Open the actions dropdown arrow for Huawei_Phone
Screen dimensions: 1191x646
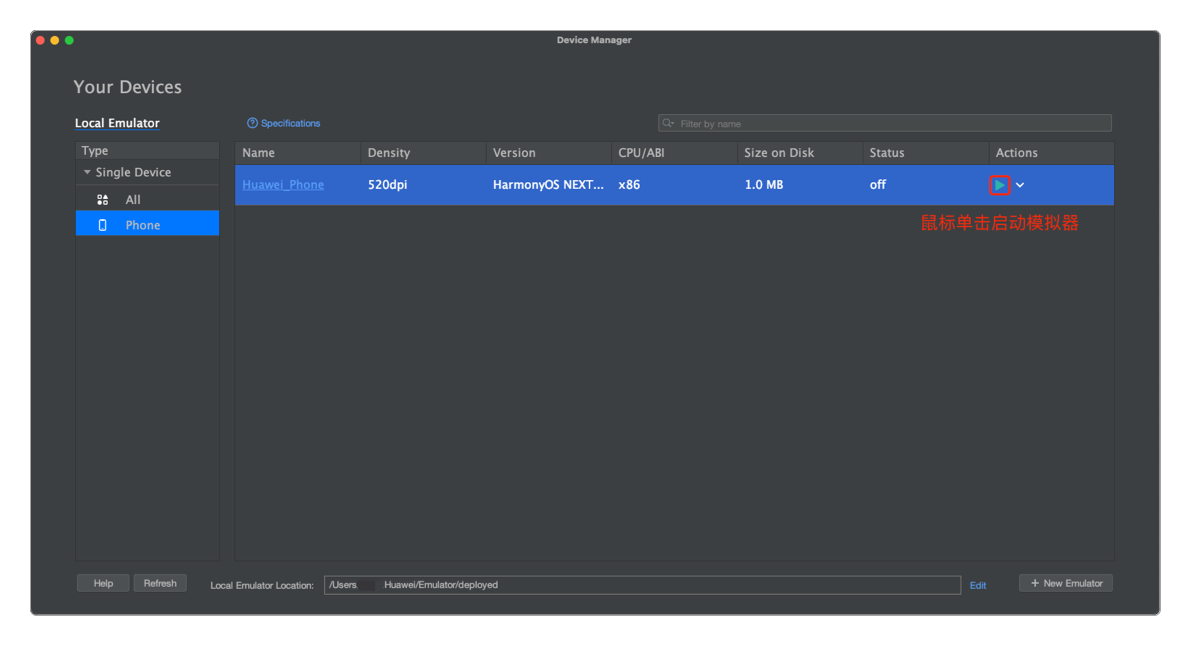tap(1020, 185)
